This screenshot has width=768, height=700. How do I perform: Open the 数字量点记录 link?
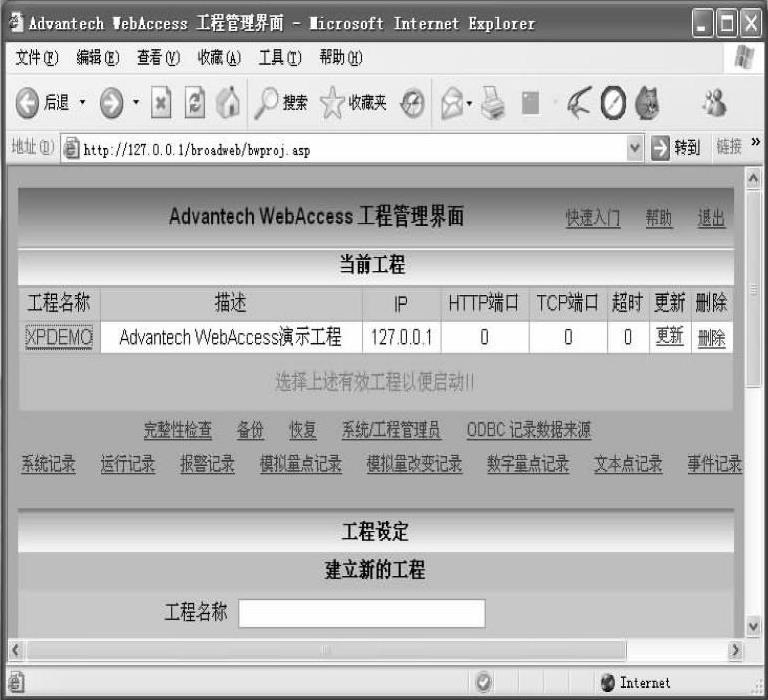pyautogui.click(x=528, y=464)
